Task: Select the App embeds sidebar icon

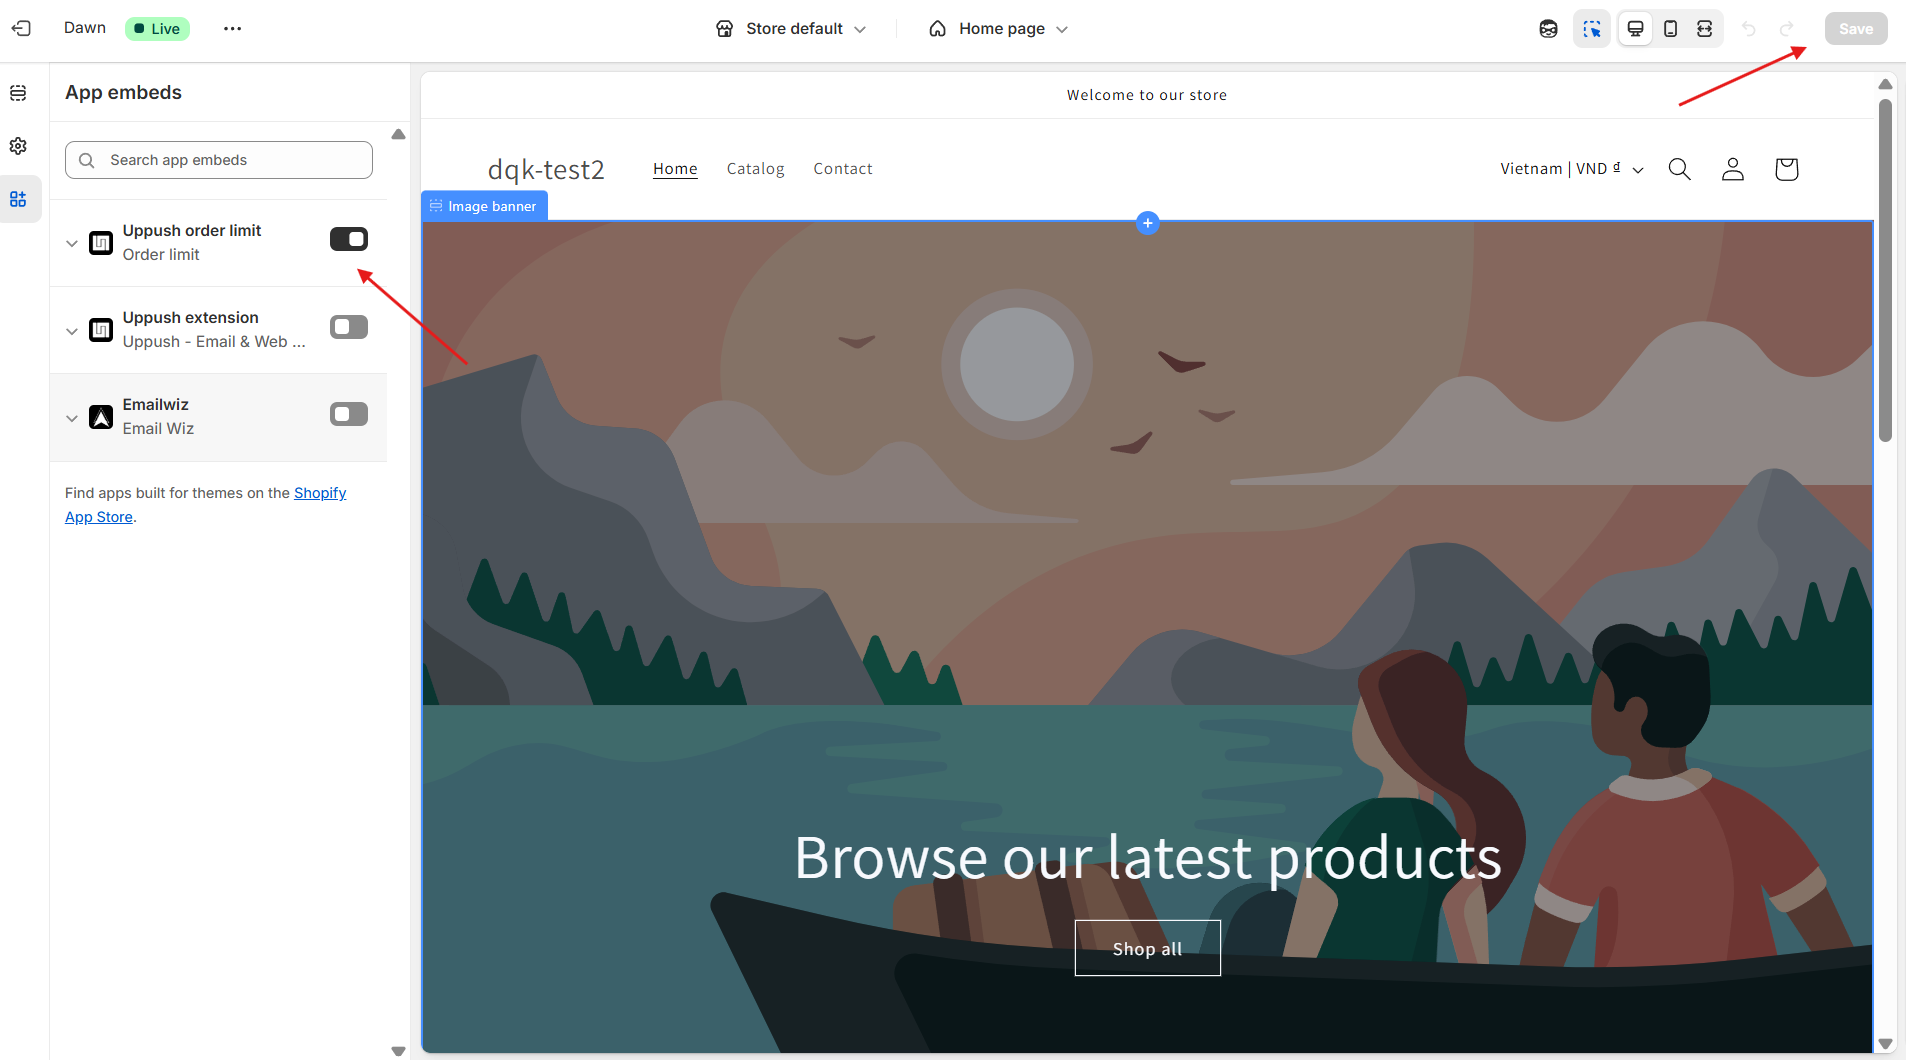Action: coord(18,199)
